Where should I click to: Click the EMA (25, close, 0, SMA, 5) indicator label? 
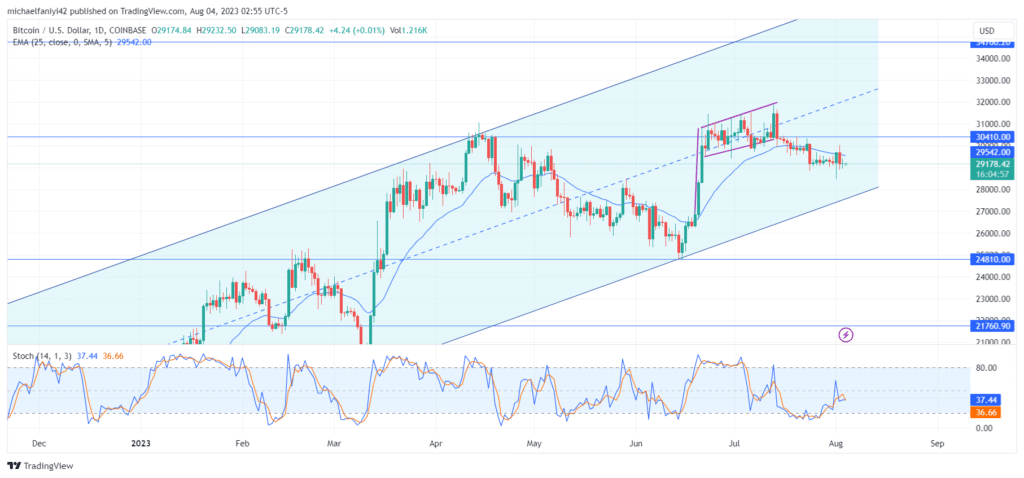tap(62, 42)
